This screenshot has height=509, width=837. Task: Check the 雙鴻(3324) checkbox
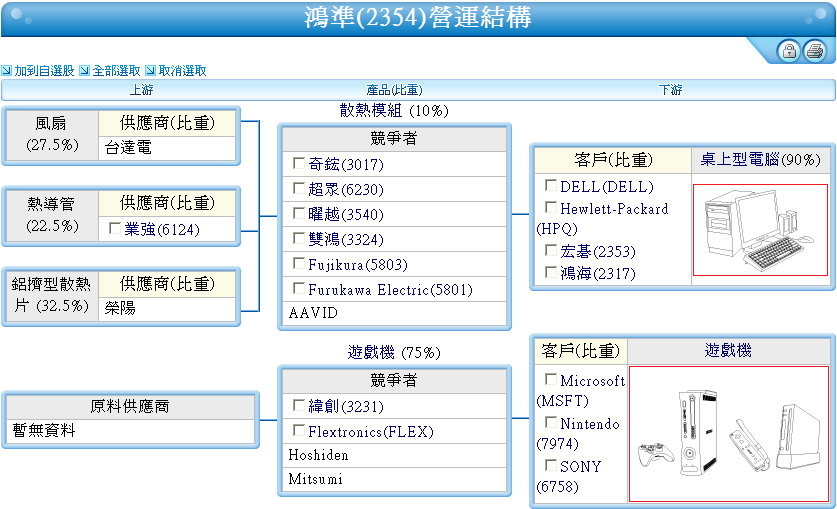299,238
